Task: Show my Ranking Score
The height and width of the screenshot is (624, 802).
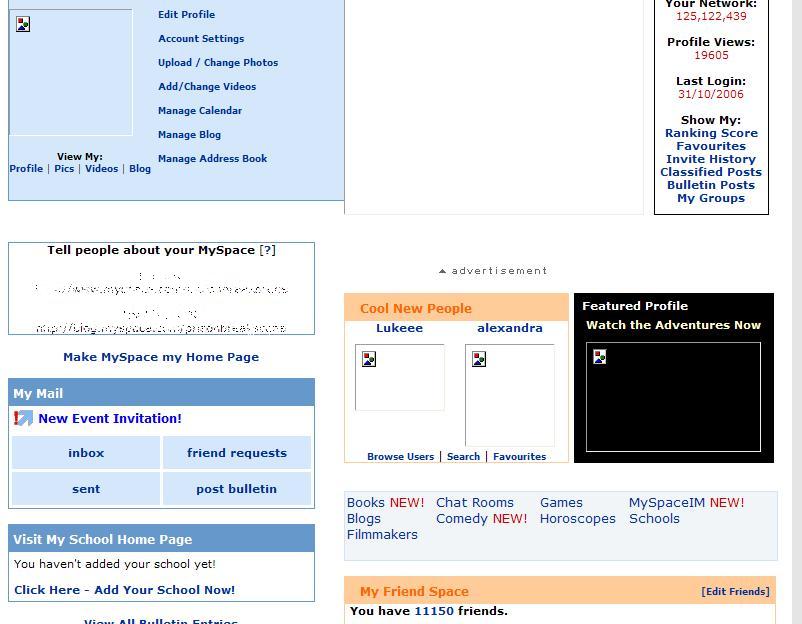Action: click(711, 133)
